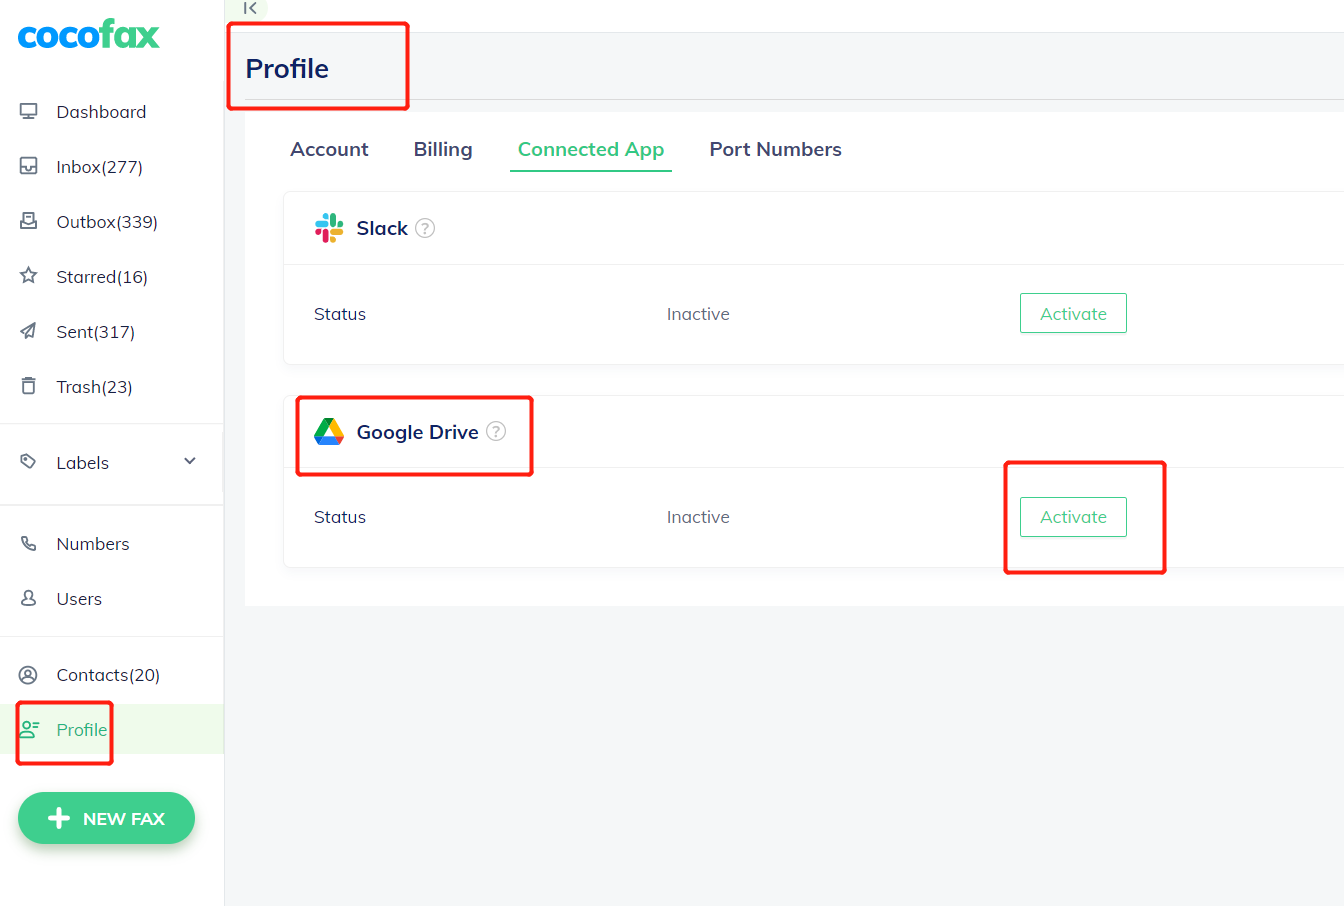
Task: Open Starred(16) folder
Action: 102,277
